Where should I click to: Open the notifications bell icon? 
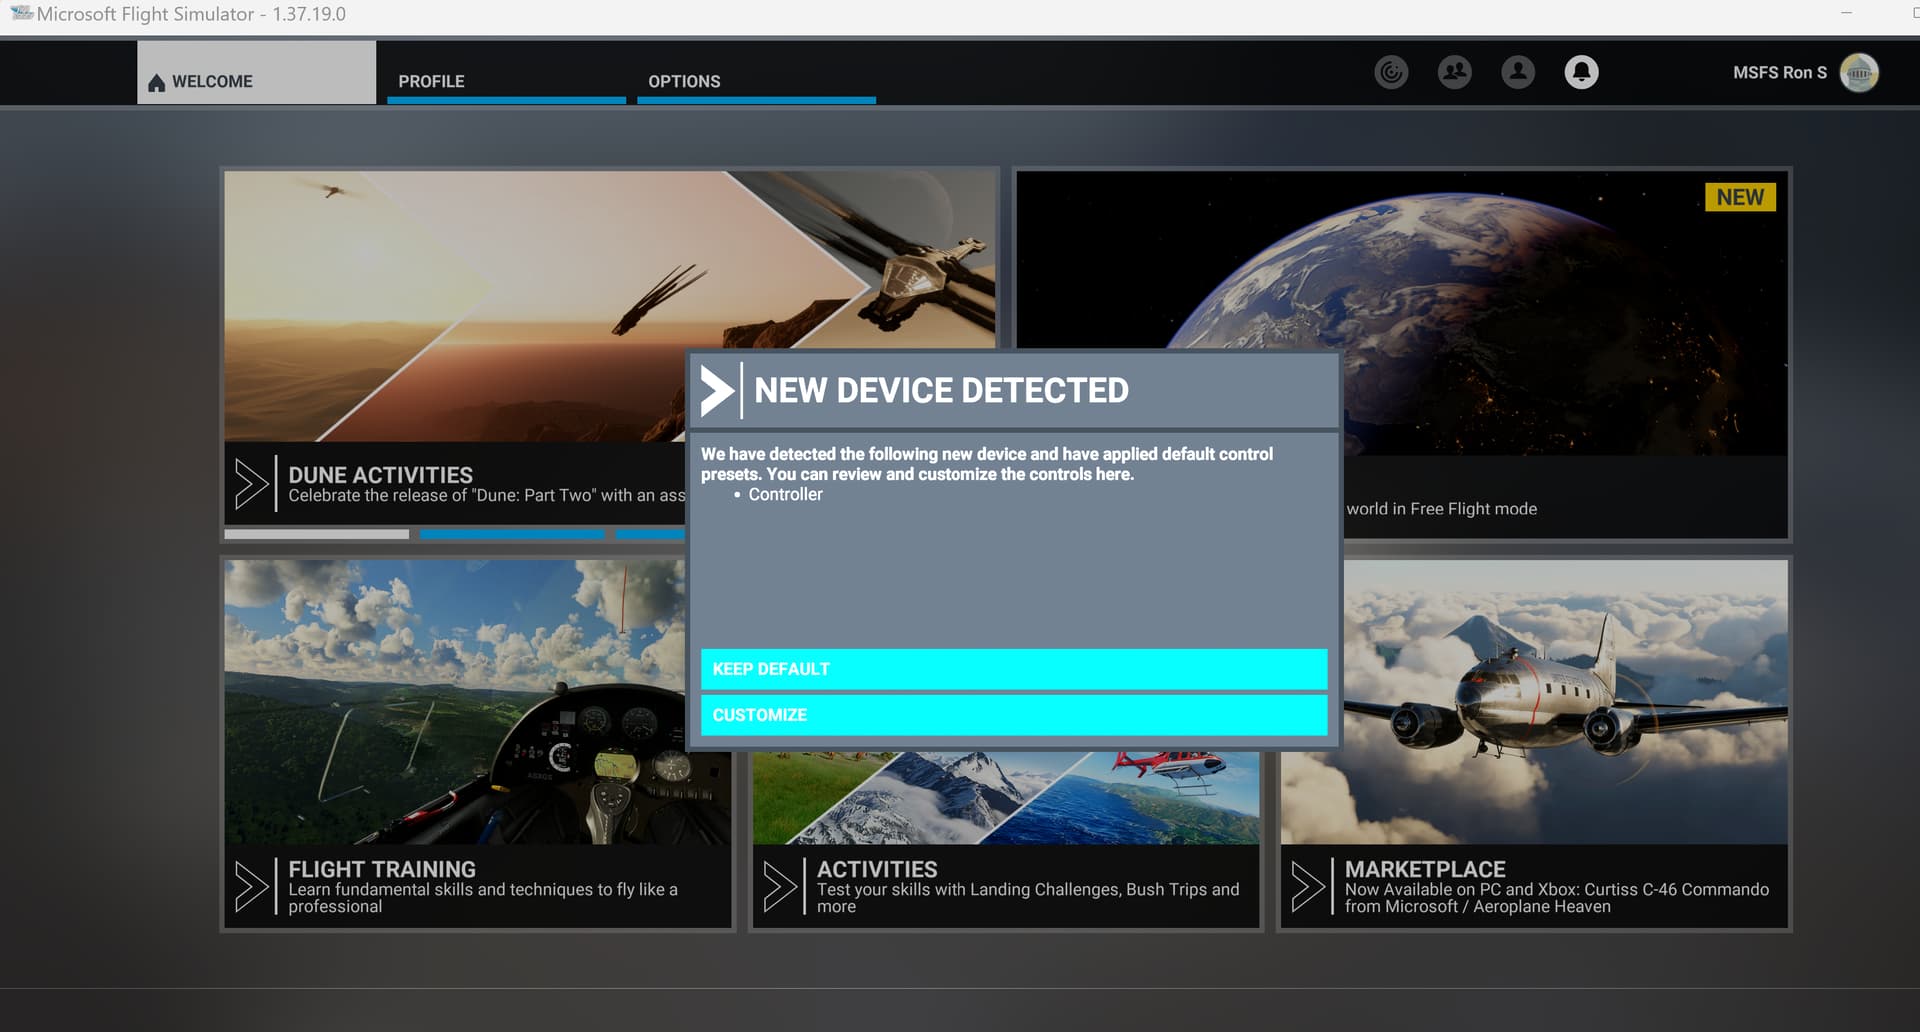pyautogui.click(x=1580, y=72)
